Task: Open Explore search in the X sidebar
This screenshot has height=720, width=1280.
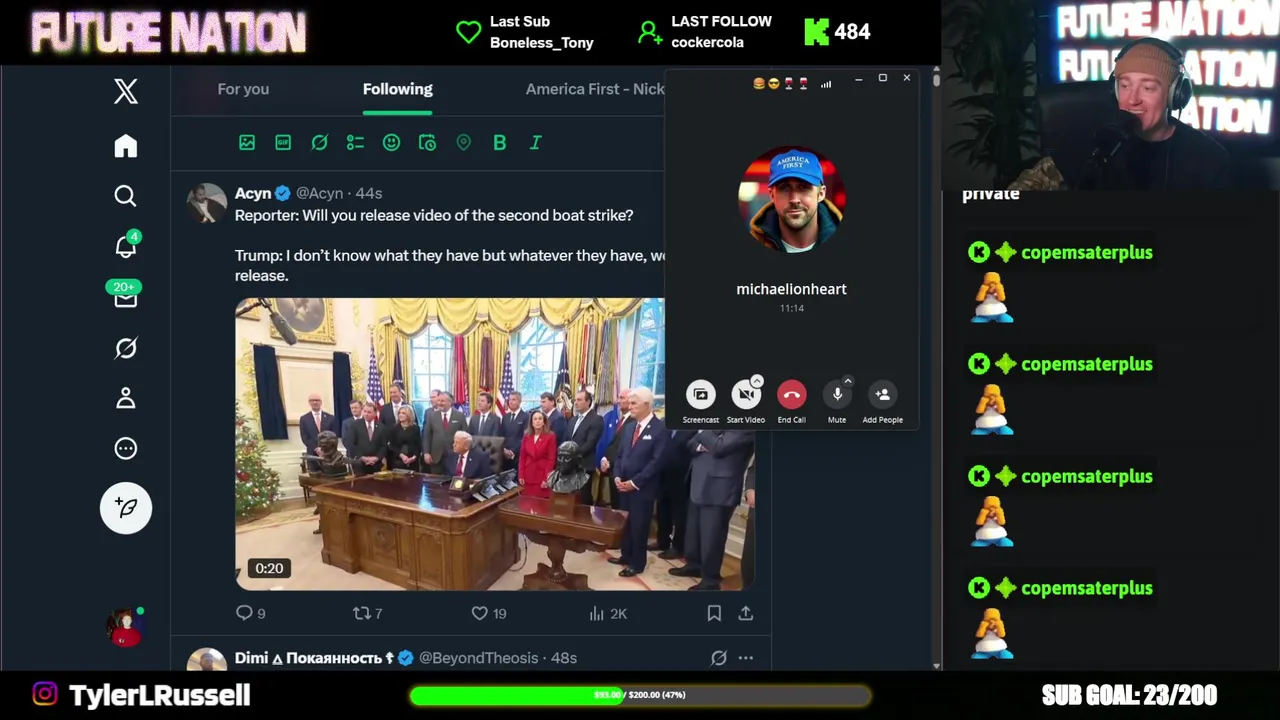Action: [x=125, y=196]
